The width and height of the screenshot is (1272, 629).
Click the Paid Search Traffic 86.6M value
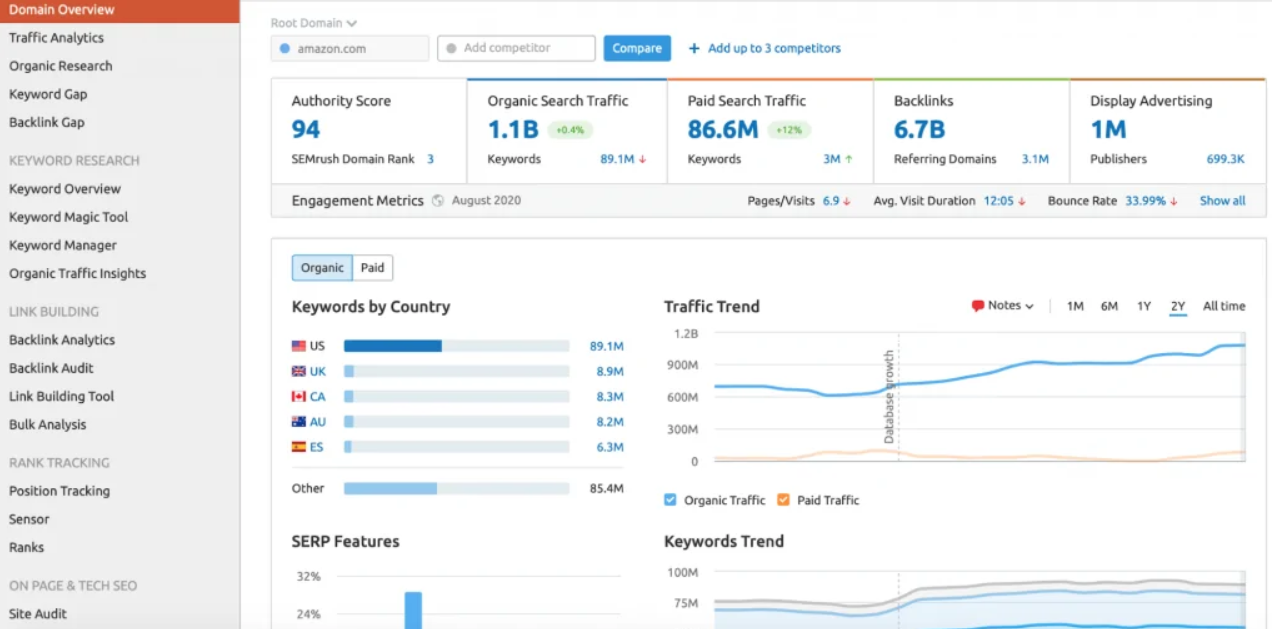pyautogui.click(x=723, y=130)
